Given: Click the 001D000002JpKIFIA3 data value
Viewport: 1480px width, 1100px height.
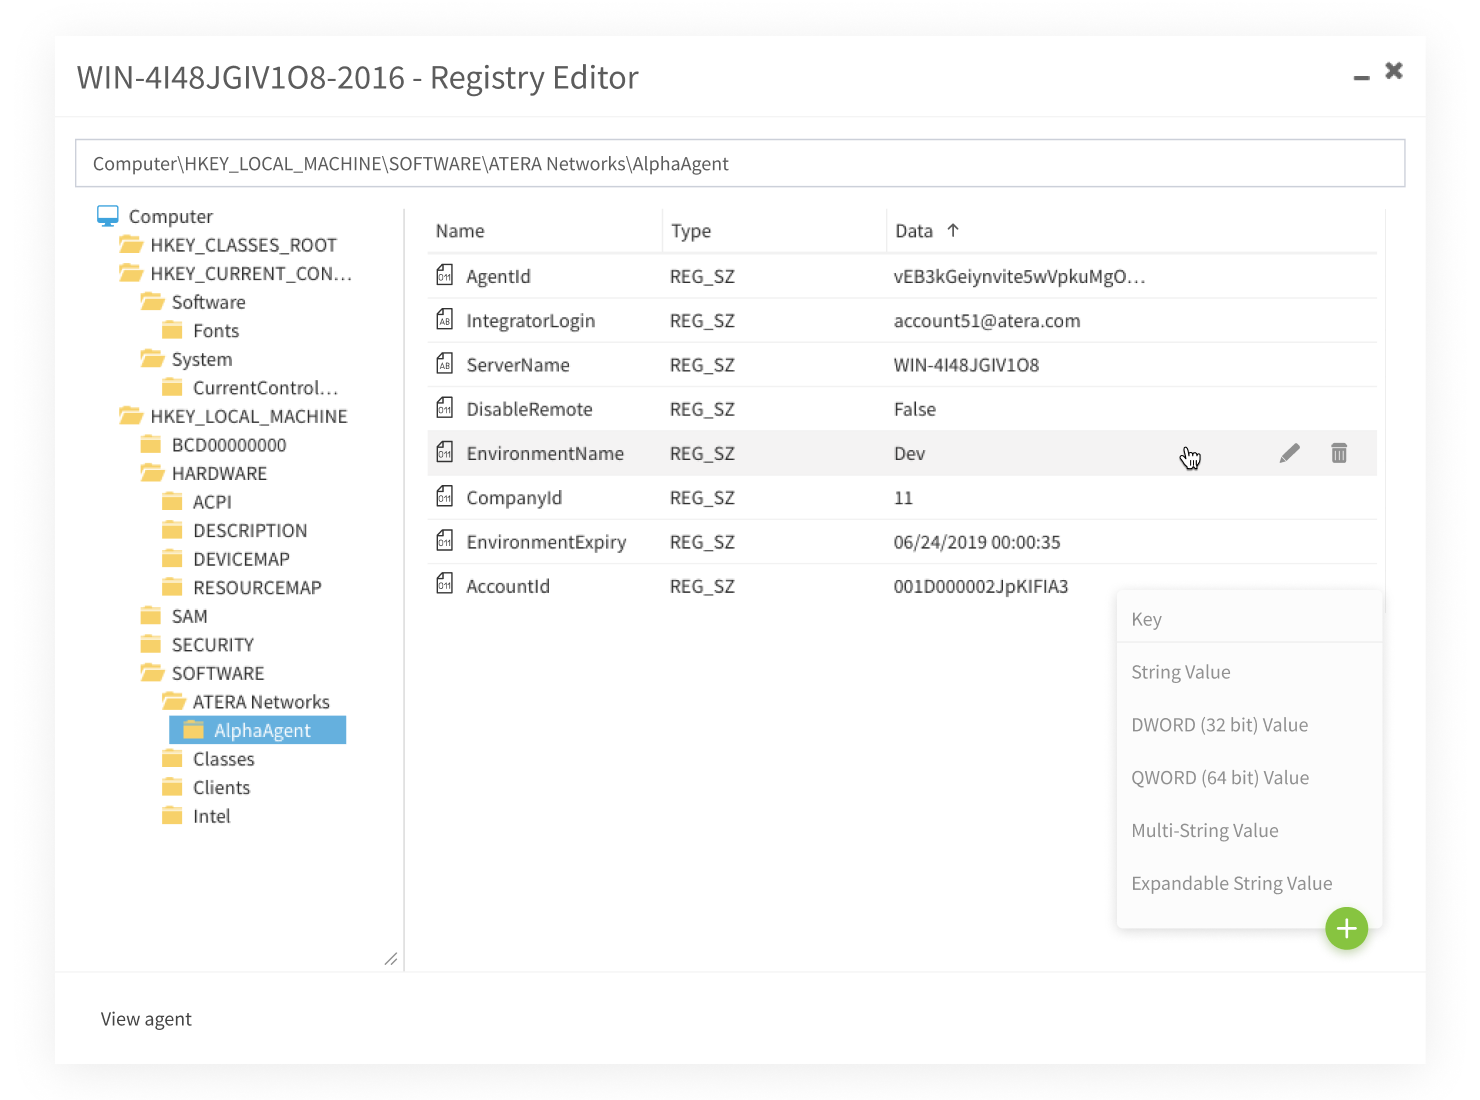Looking at the screenshot, I should click(981, 586).
